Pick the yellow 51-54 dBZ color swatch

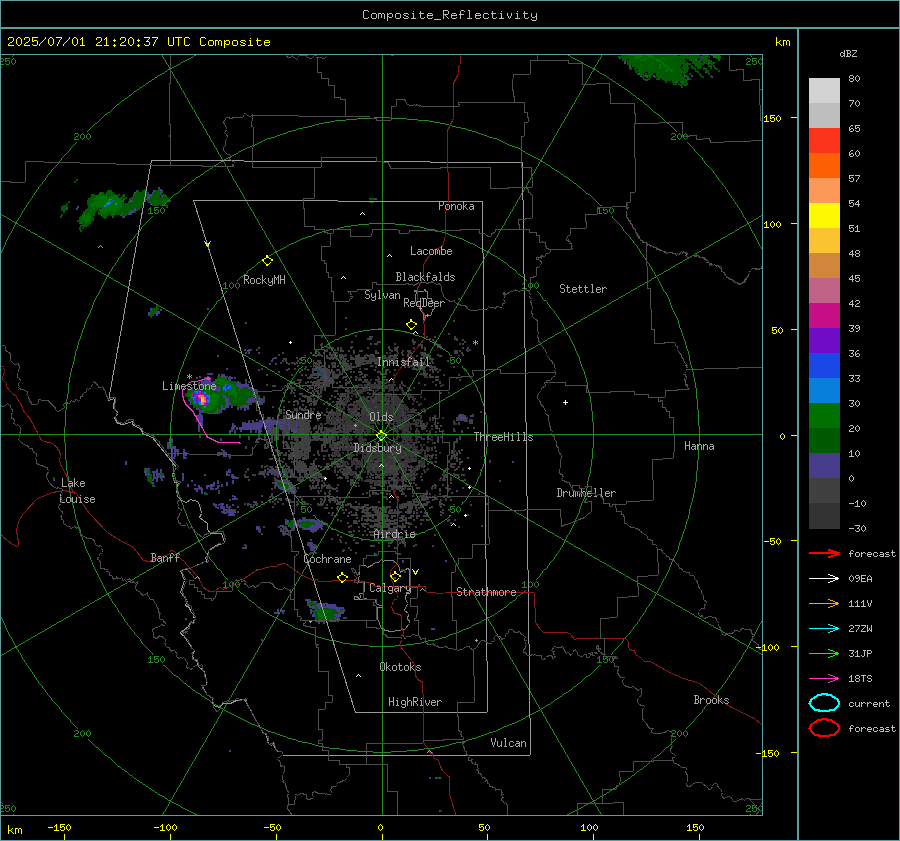824,215
